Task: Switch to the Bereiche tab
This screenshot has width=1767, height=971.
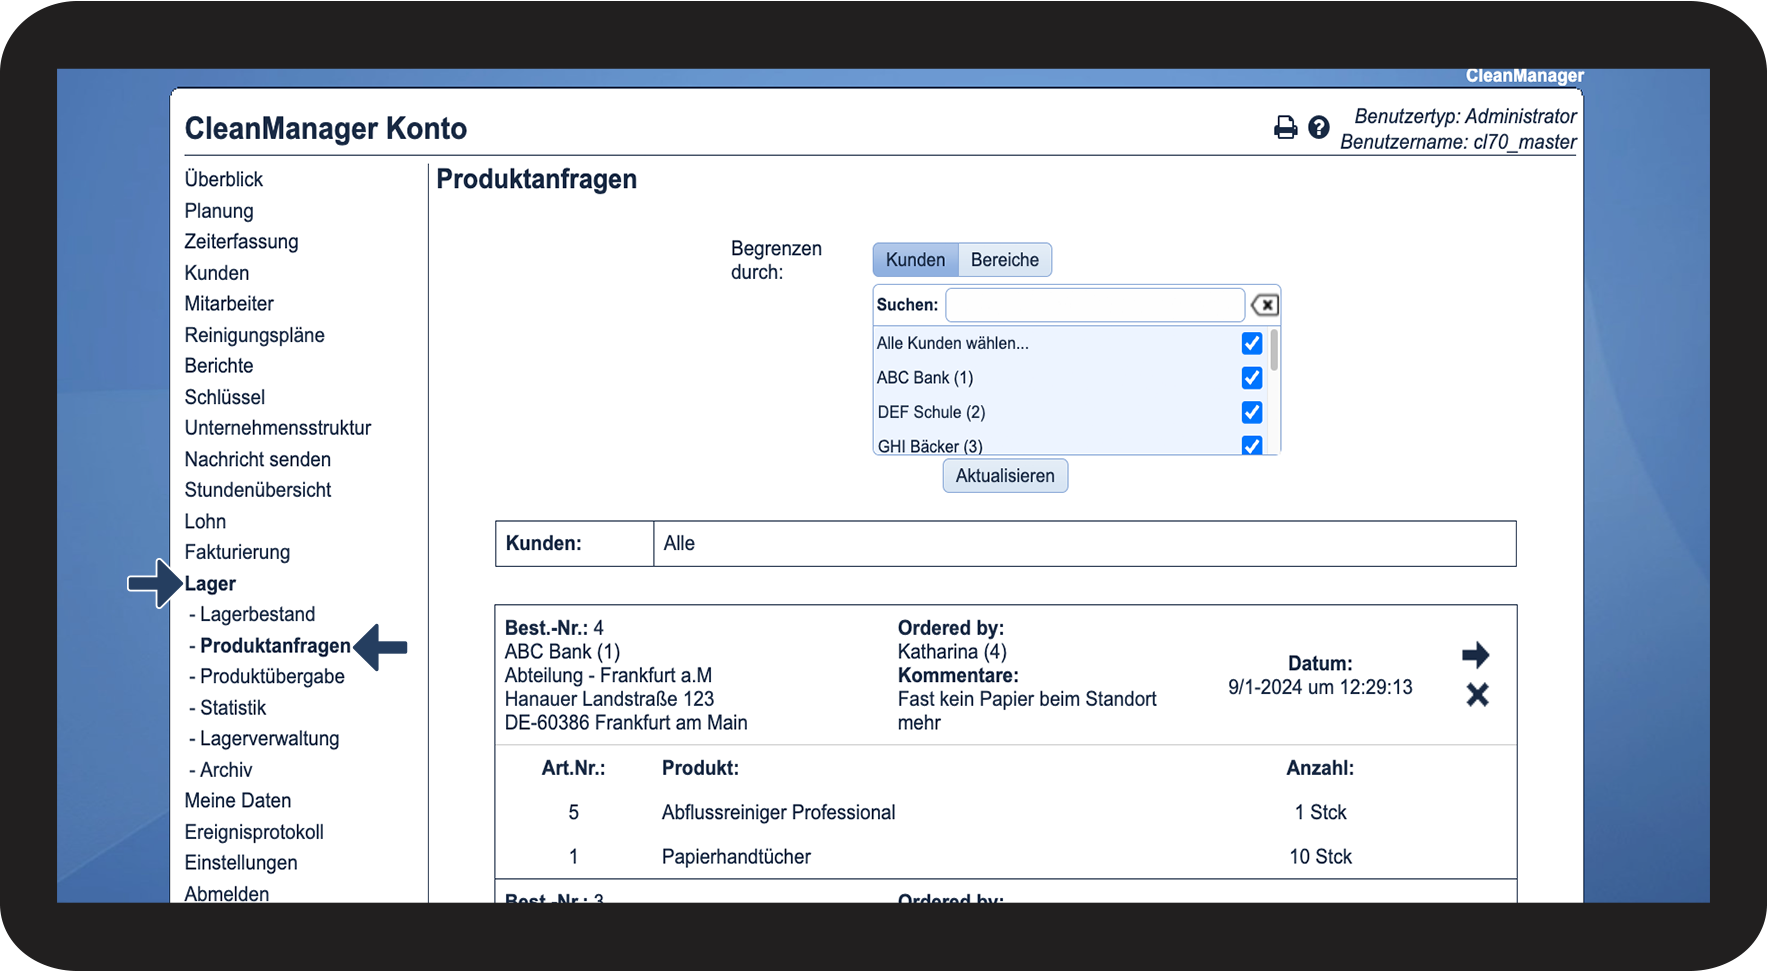Action: tap(1004, 260)
